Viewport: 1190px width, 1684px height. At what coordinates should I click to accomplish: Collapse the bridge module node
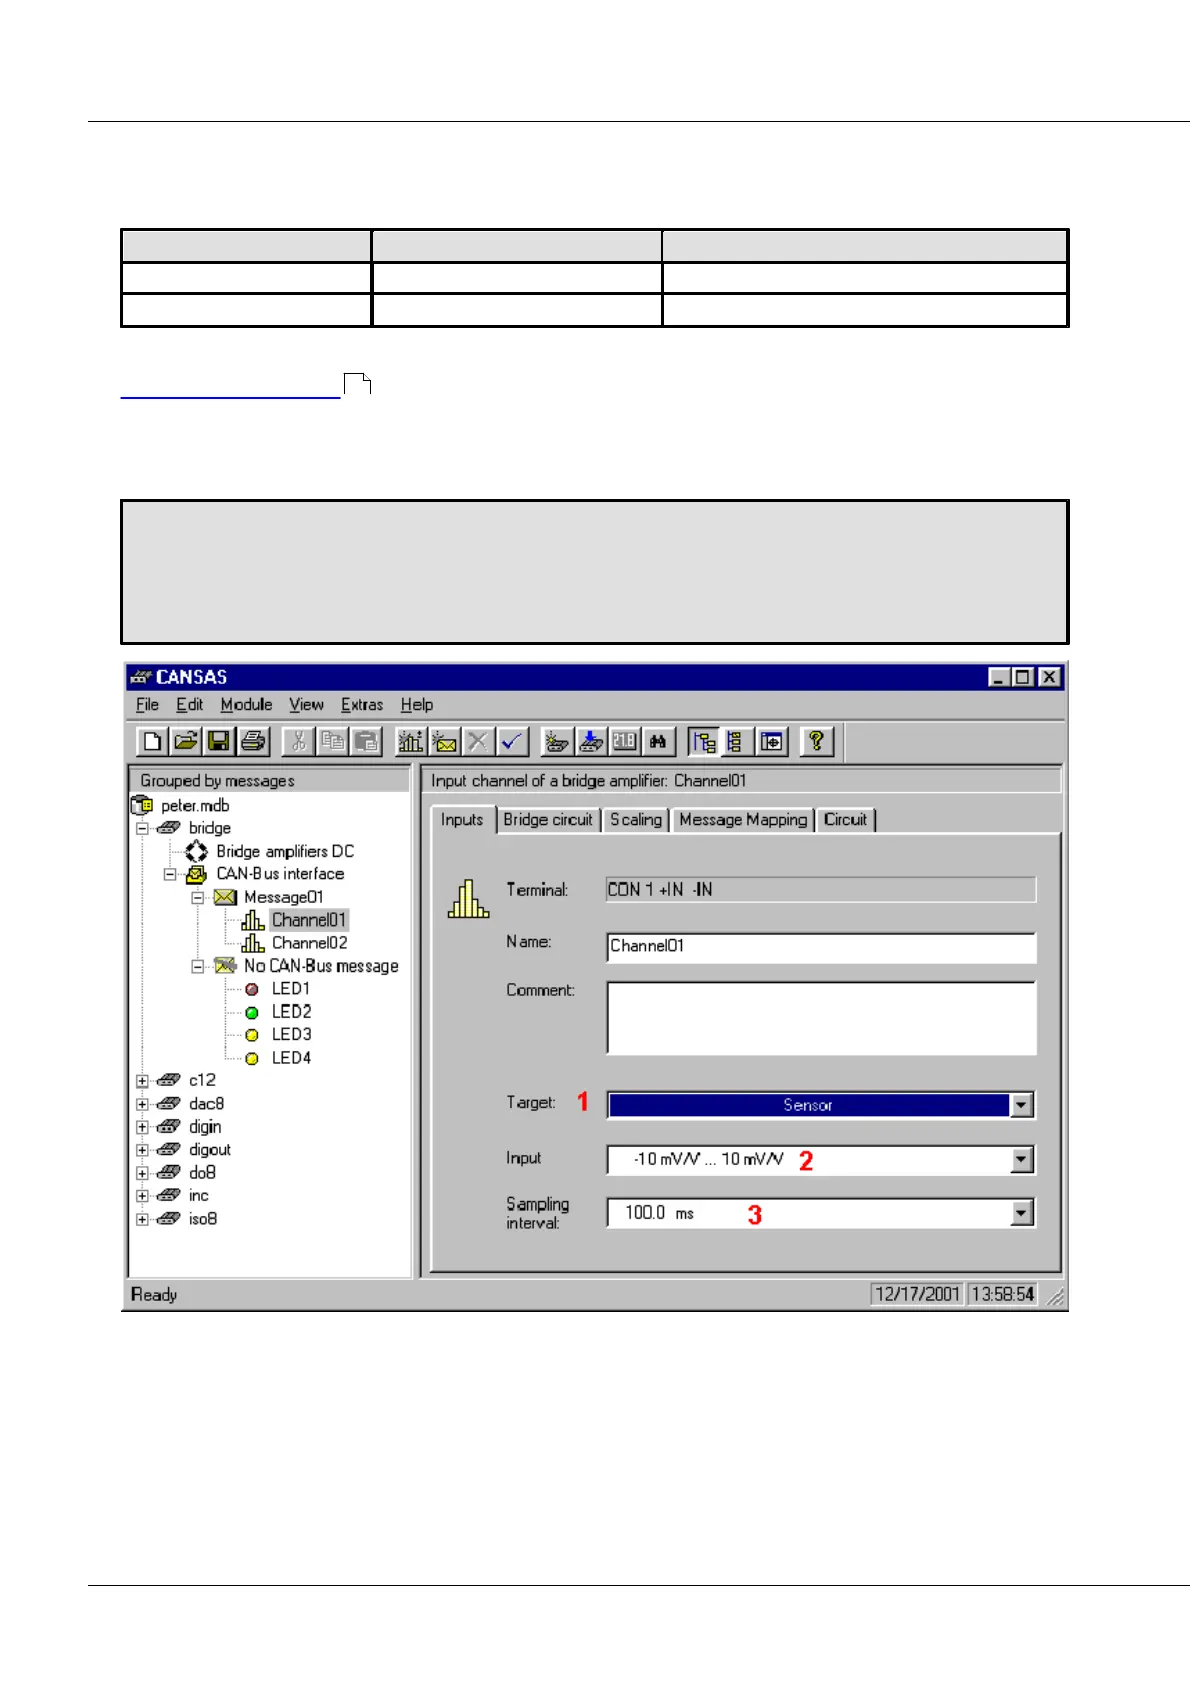[142, 828]
